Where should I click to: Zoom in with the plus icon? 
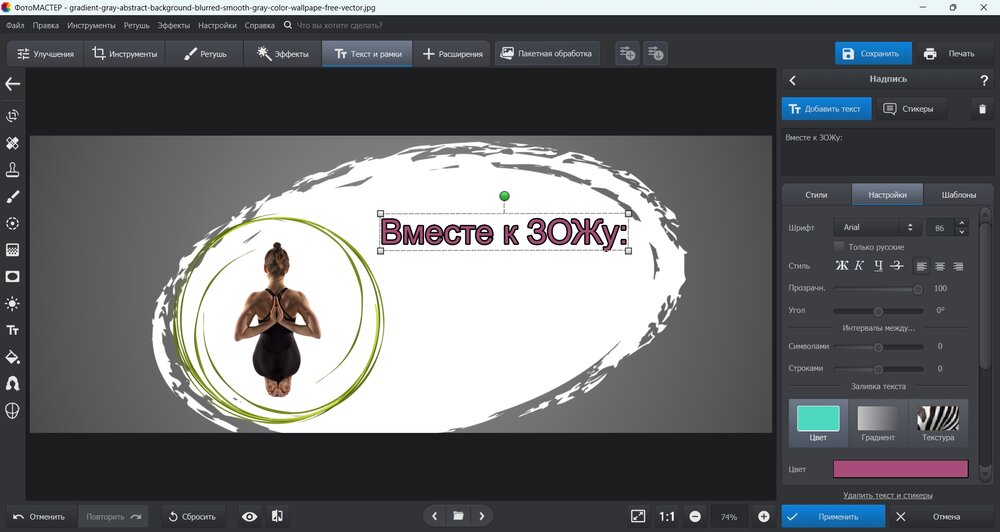(764, 516)
